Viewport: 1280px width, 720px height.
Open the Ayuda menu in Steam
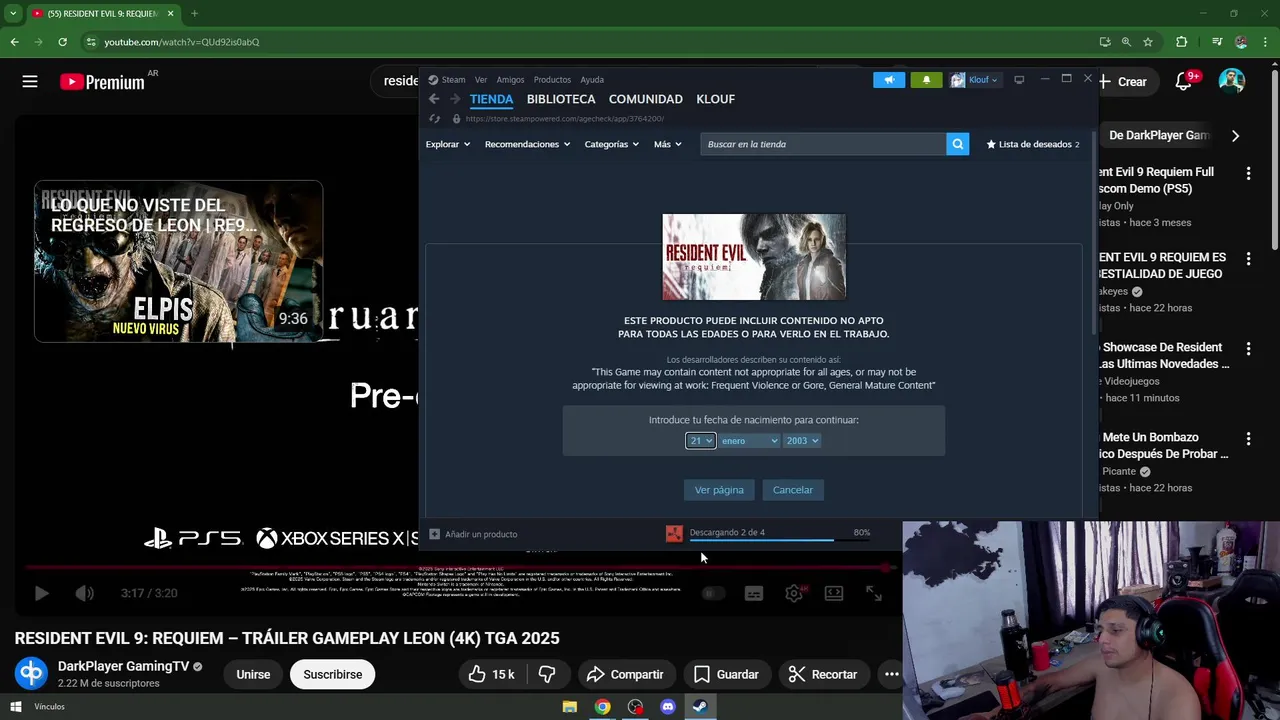(x=592, y=80)
